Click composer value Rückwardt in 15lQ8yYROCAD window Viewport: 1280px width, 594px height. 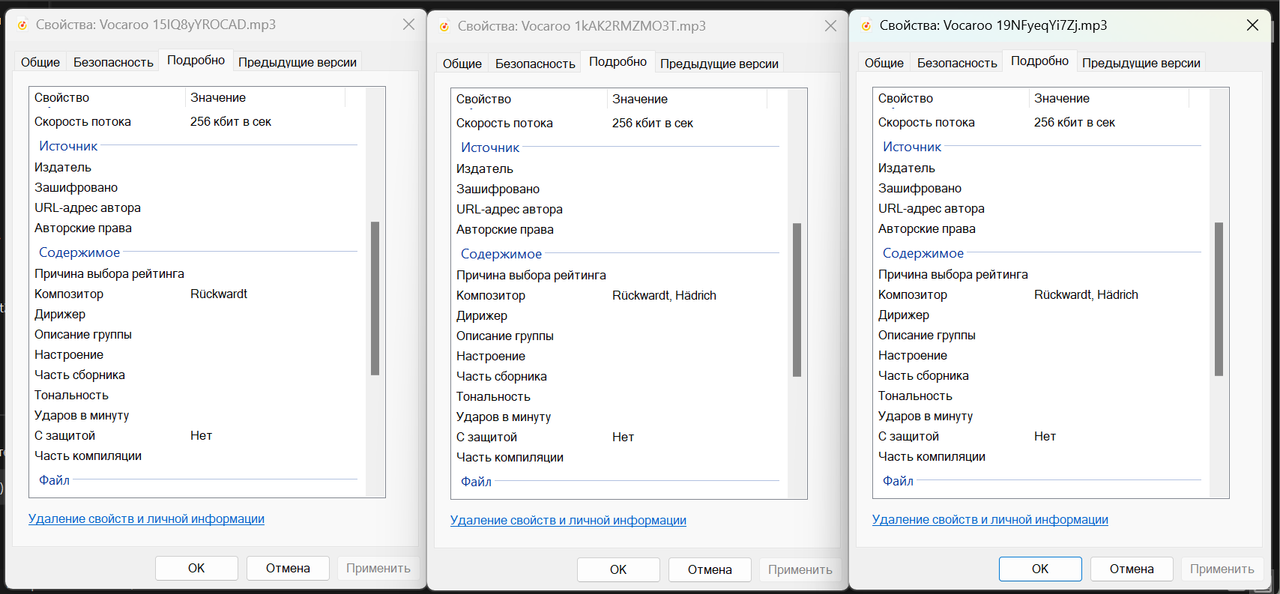[x=219, y=294]
